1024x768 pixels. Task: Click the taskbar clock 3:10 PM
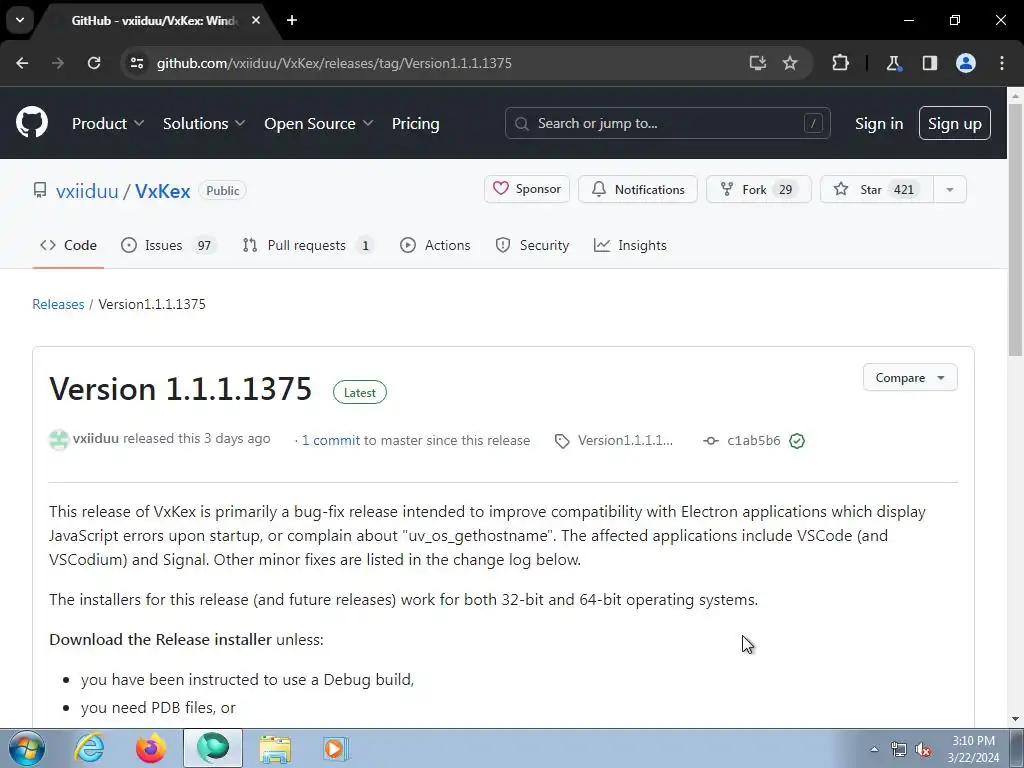pyautogui.click(x=973, y=741)
